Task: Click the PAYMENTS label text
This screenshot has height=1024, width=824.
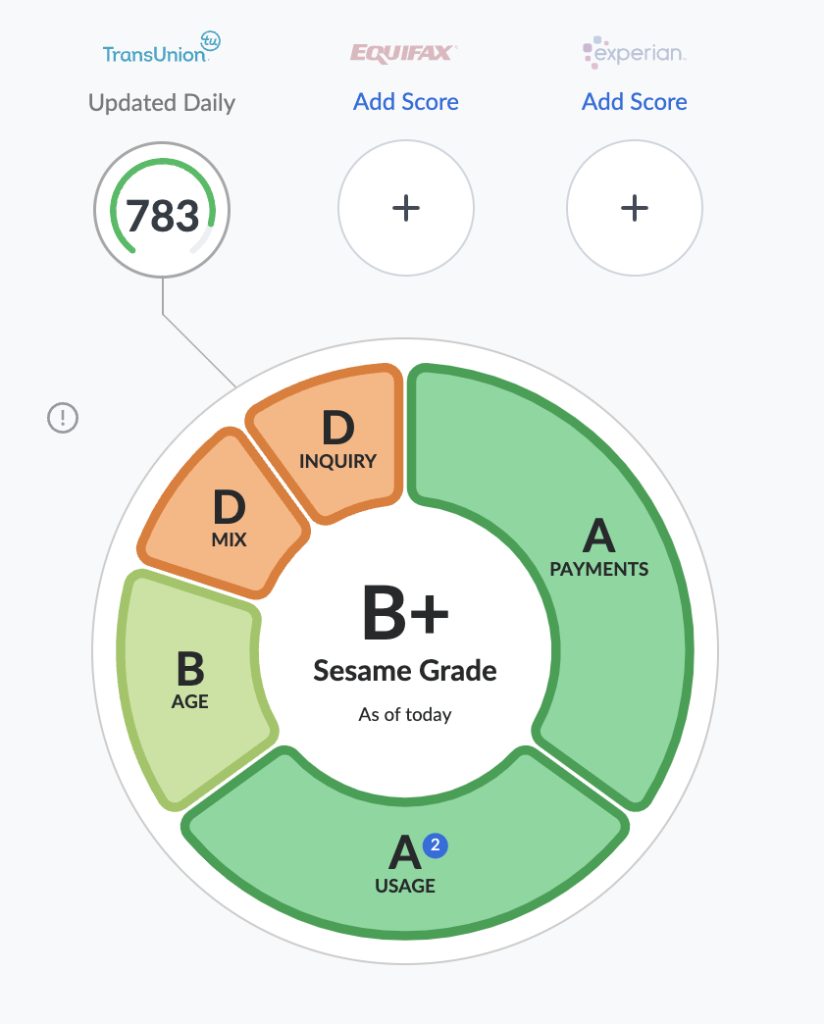Action: pyautogui.click(x=599, y=569)
